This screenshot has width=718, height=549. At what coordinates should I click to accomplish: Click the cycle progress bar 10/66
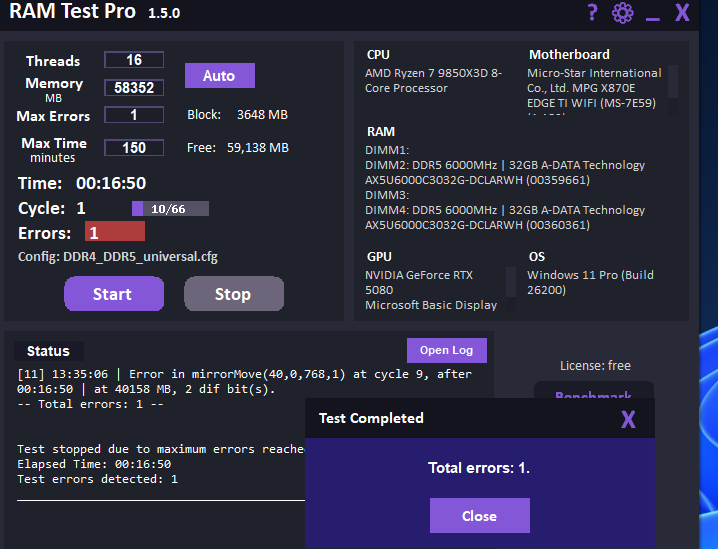click(170, 209)
